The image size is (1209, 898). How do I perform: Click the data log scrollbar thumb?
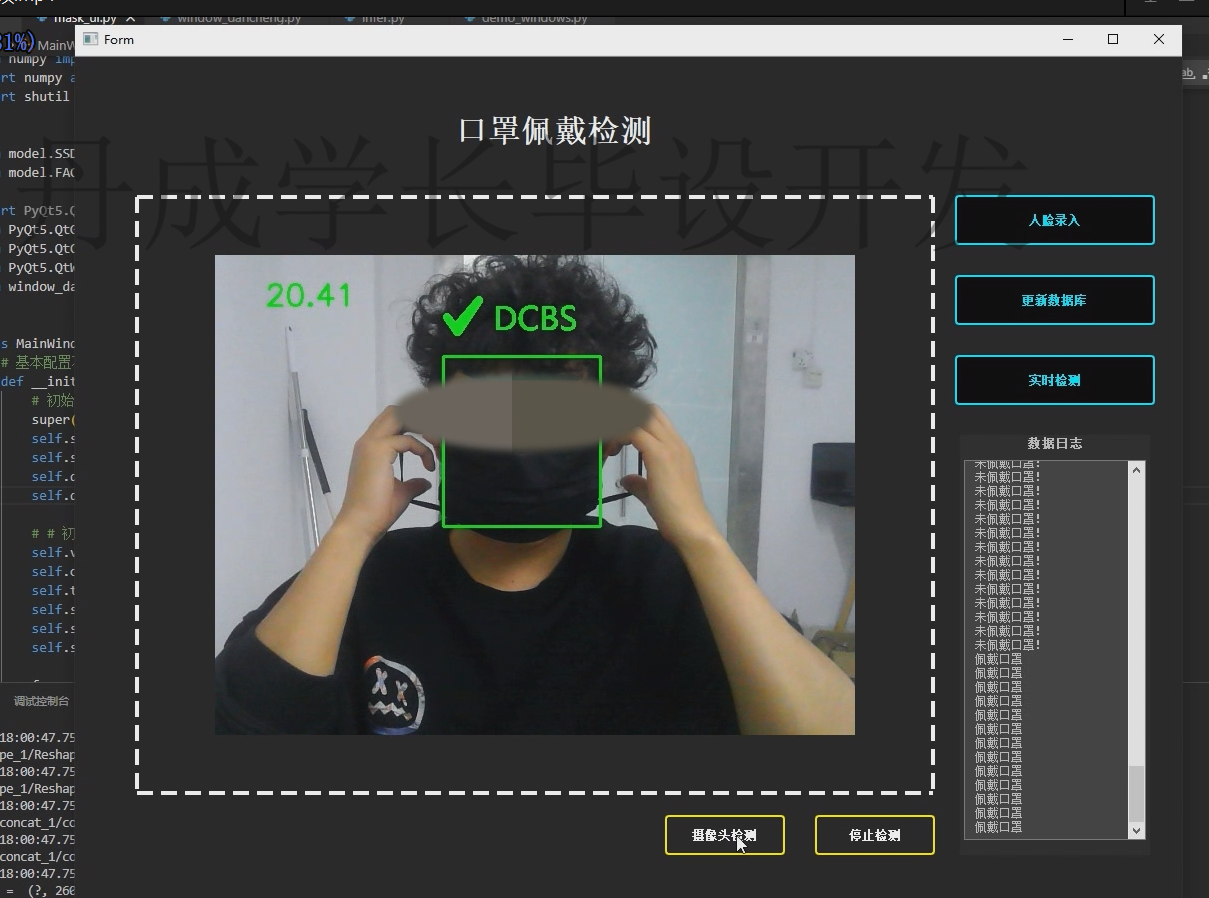pos(1136,794)
